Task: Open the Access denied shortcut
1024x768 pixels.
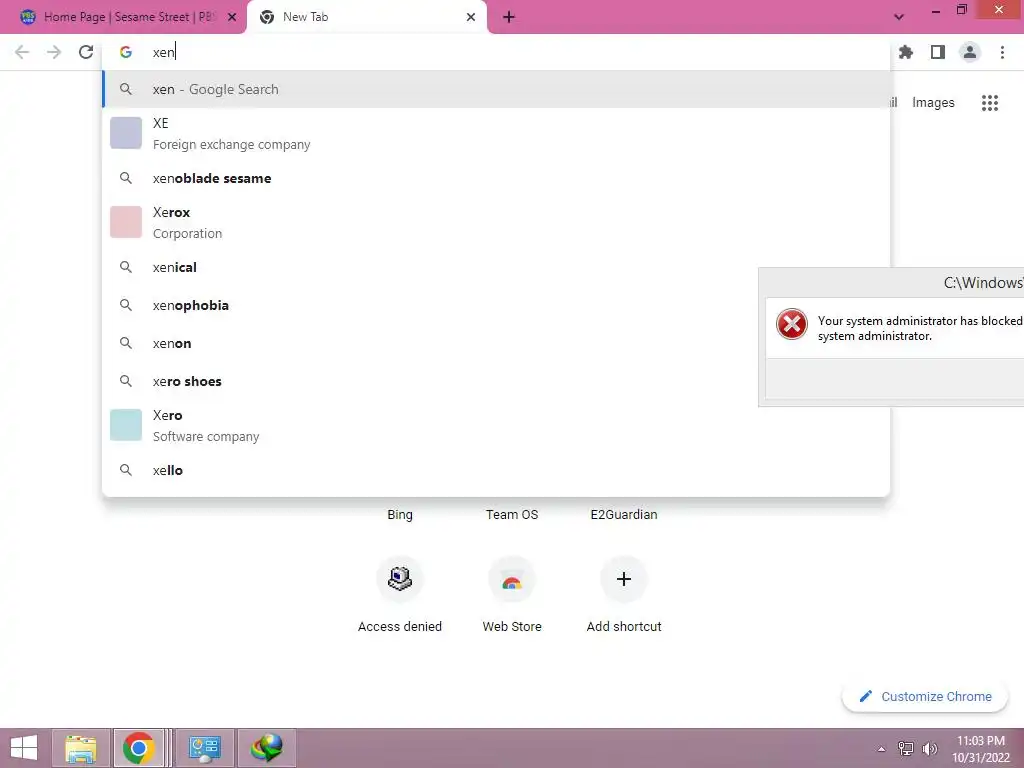Action: pos(400,593)
